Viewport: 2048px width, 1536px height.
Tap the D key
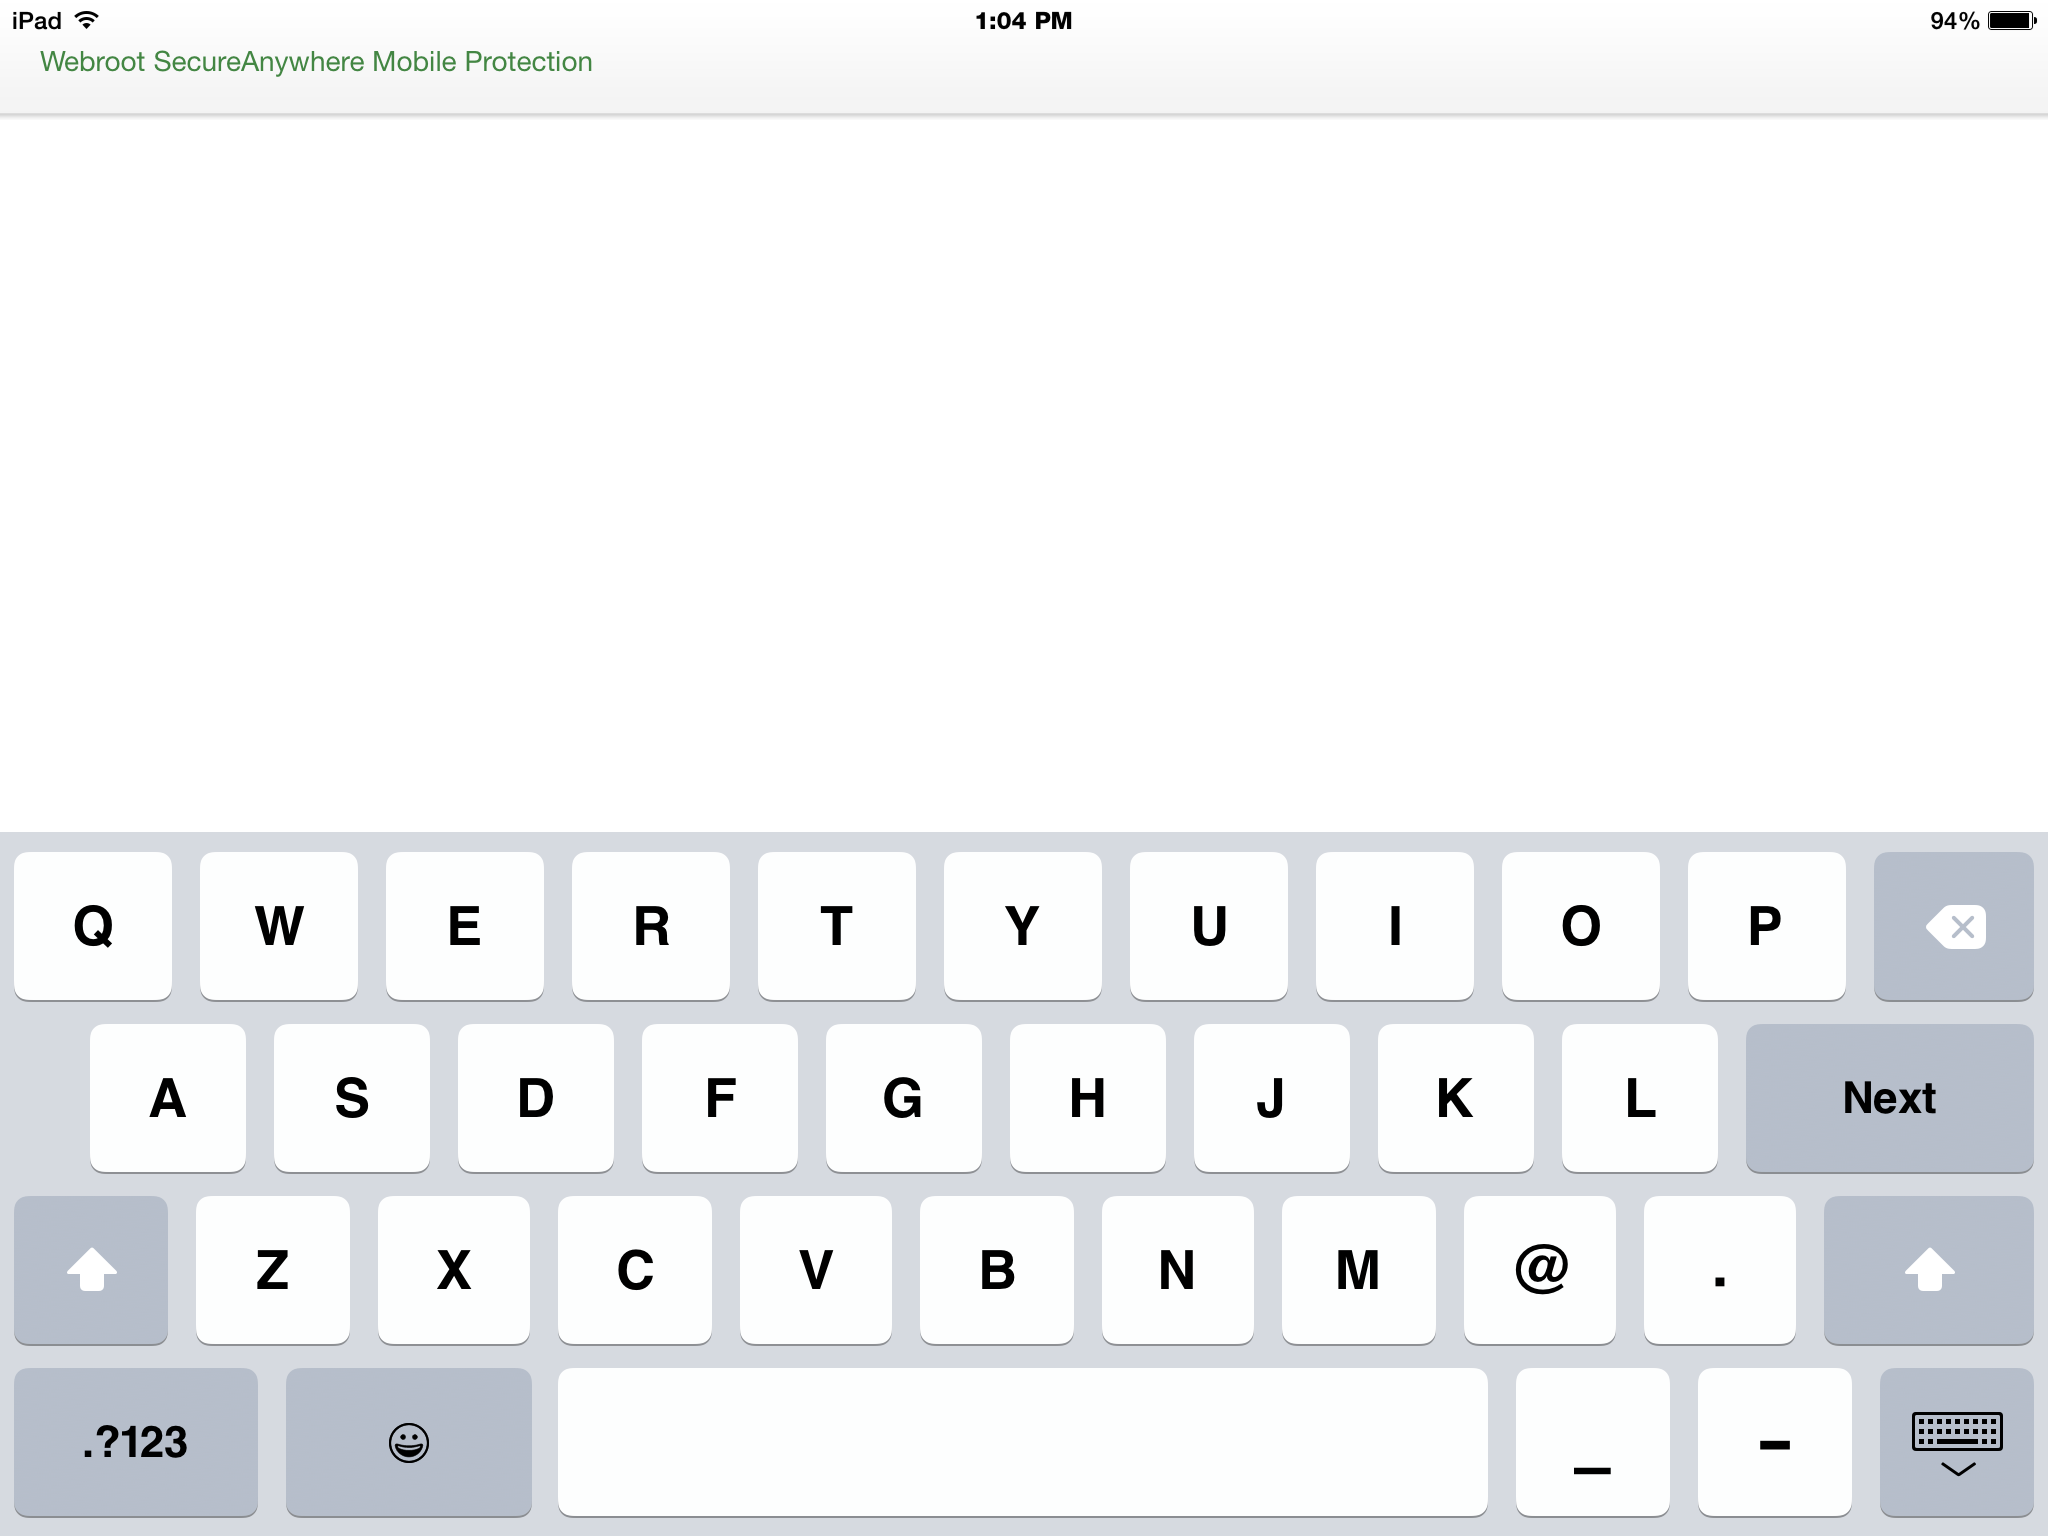(536, 1098)
